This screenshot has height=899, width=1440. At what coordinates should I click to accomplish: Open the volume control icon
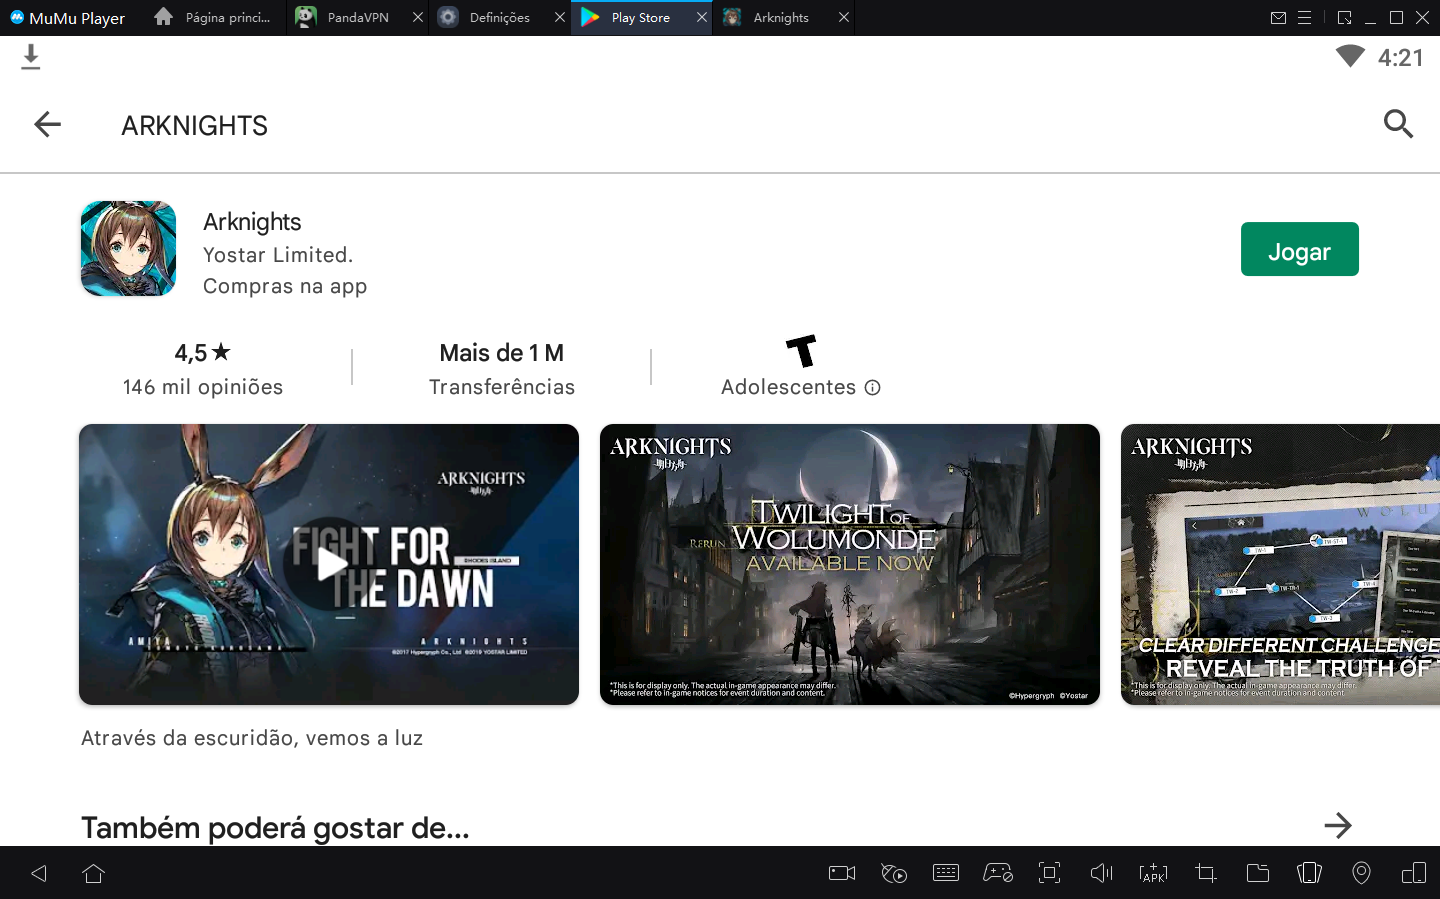[1101, 873]
